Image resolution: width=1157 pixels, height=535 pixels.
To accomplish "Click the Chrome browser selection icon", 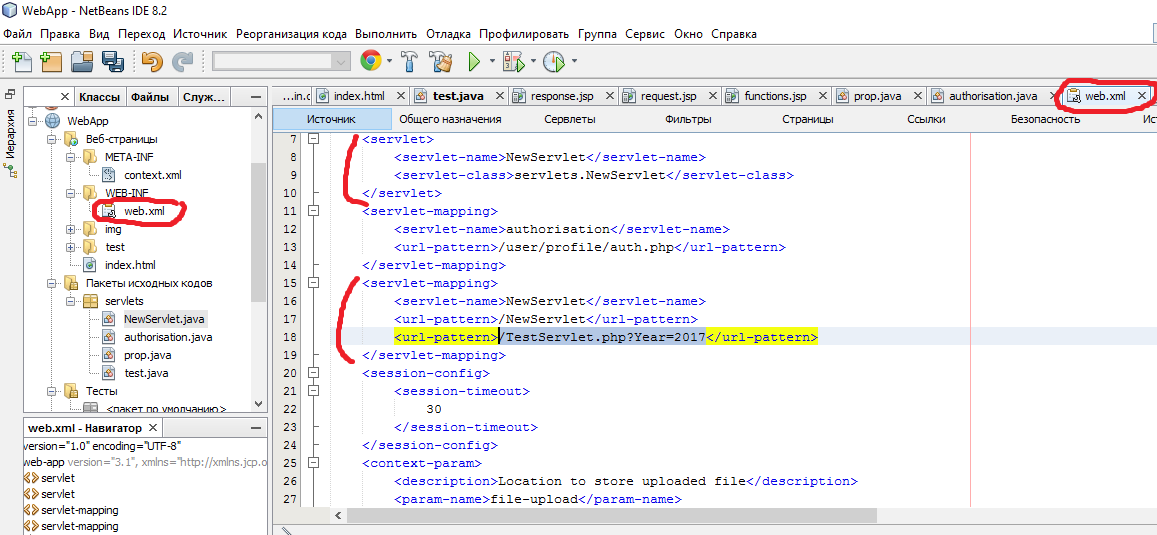I will (370, 61).
